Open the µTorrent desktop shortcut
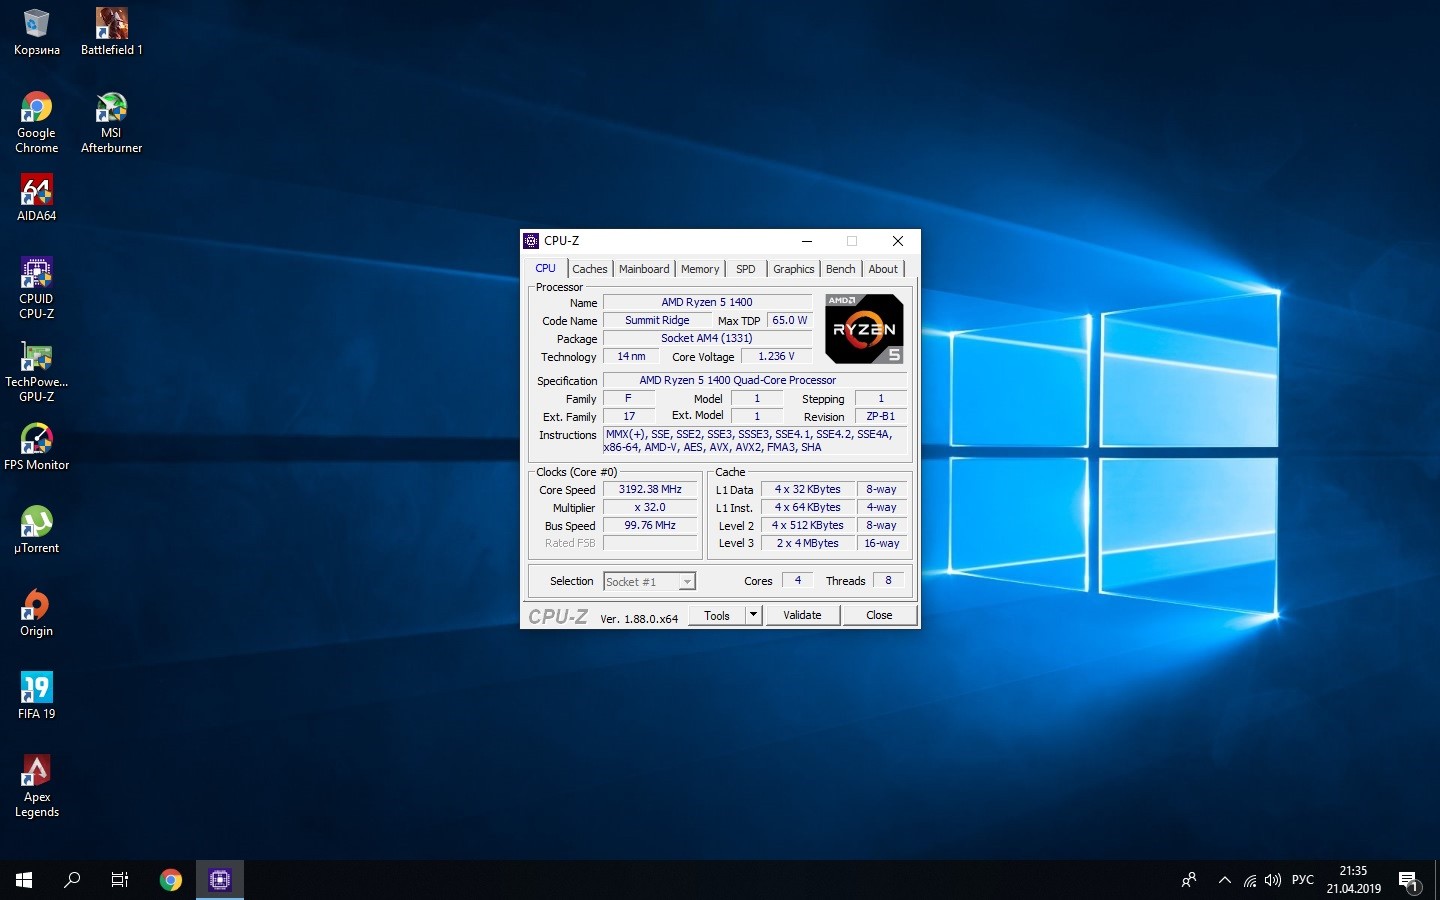 coord(37,529)
